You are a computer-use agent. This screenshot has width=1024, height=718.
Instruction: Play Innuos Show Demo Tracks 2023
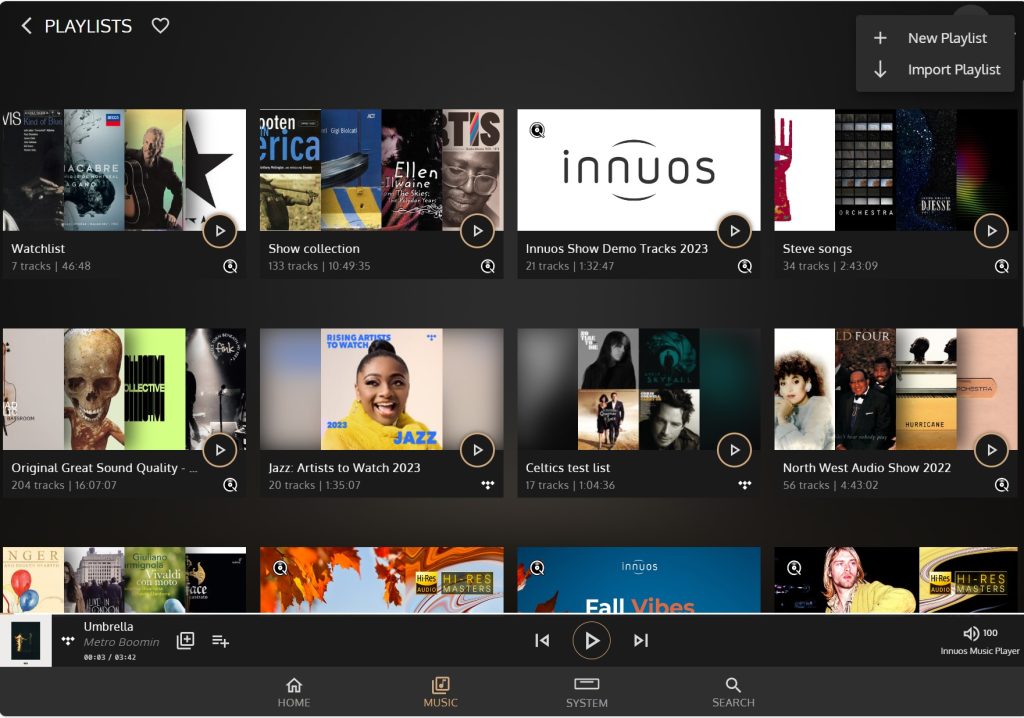[734, 231]
